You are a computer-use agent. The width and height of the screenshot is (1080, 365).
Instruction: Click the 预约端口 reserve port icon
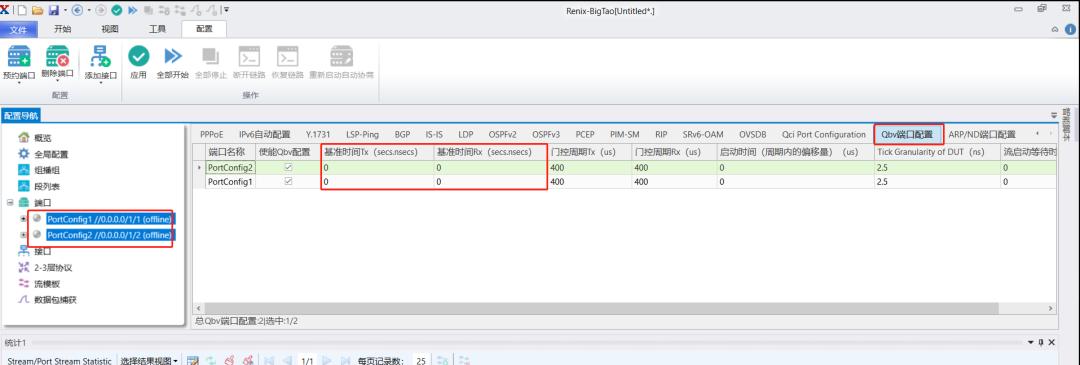point(19,56)
